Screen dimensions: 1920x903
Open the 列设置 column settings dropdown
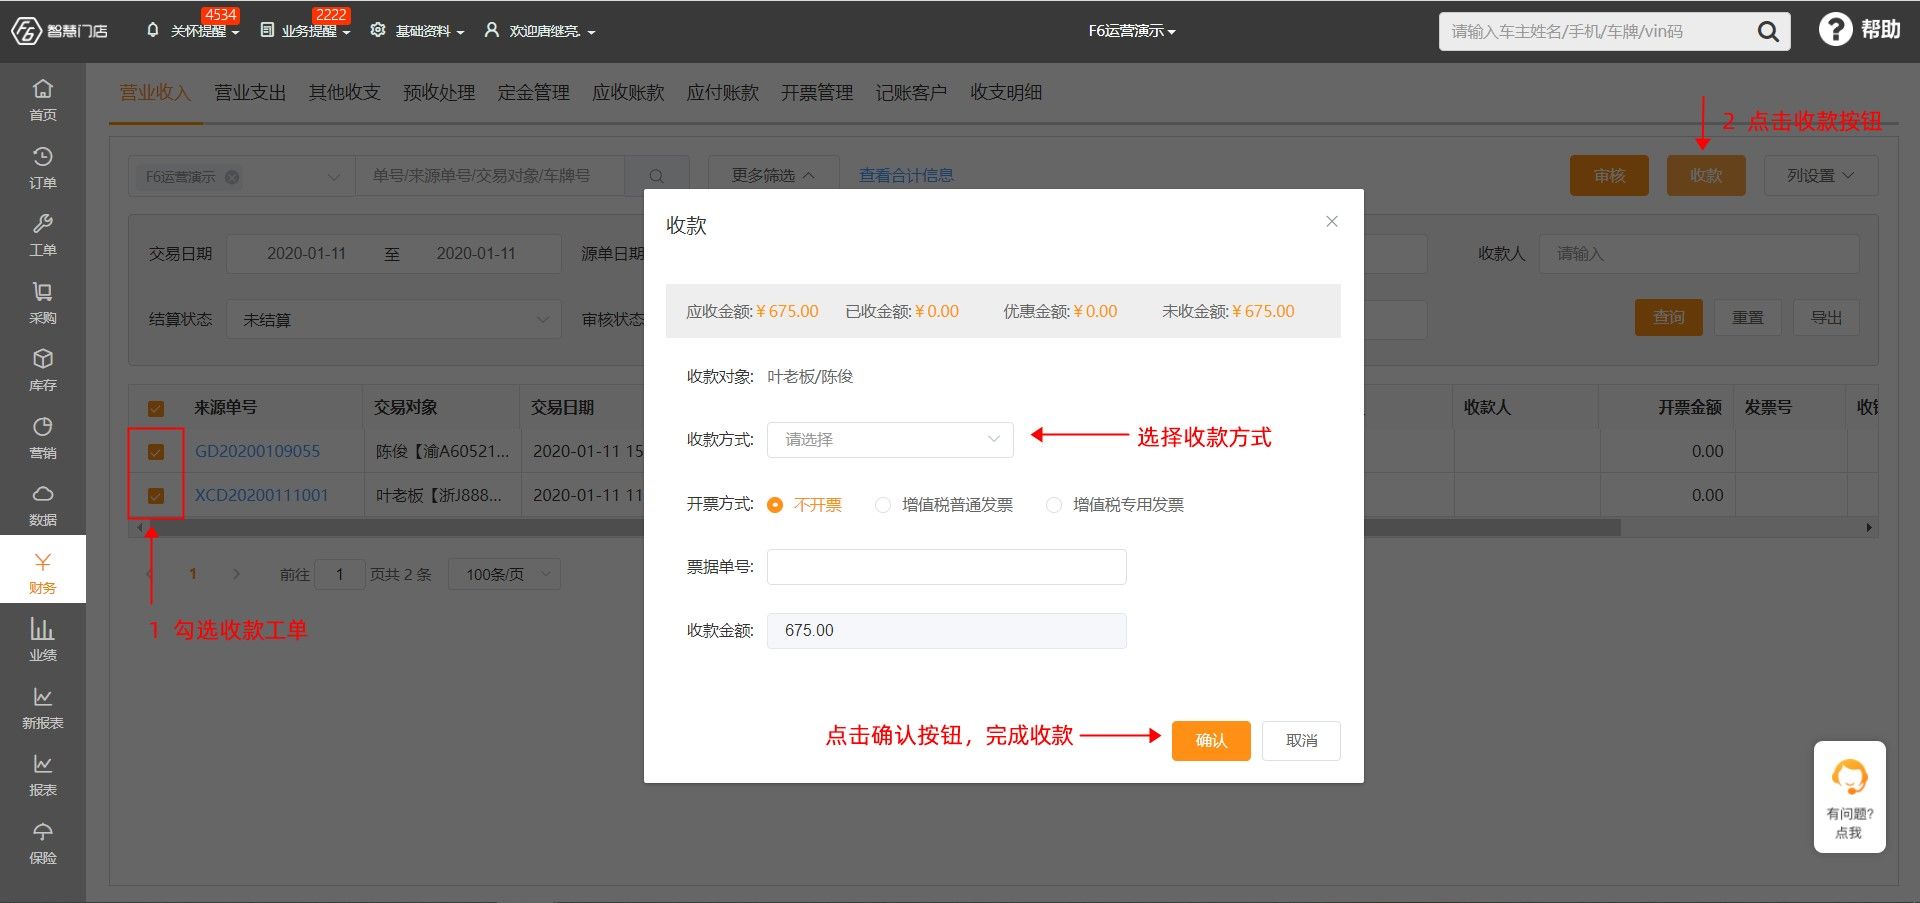pos(1820,175)
